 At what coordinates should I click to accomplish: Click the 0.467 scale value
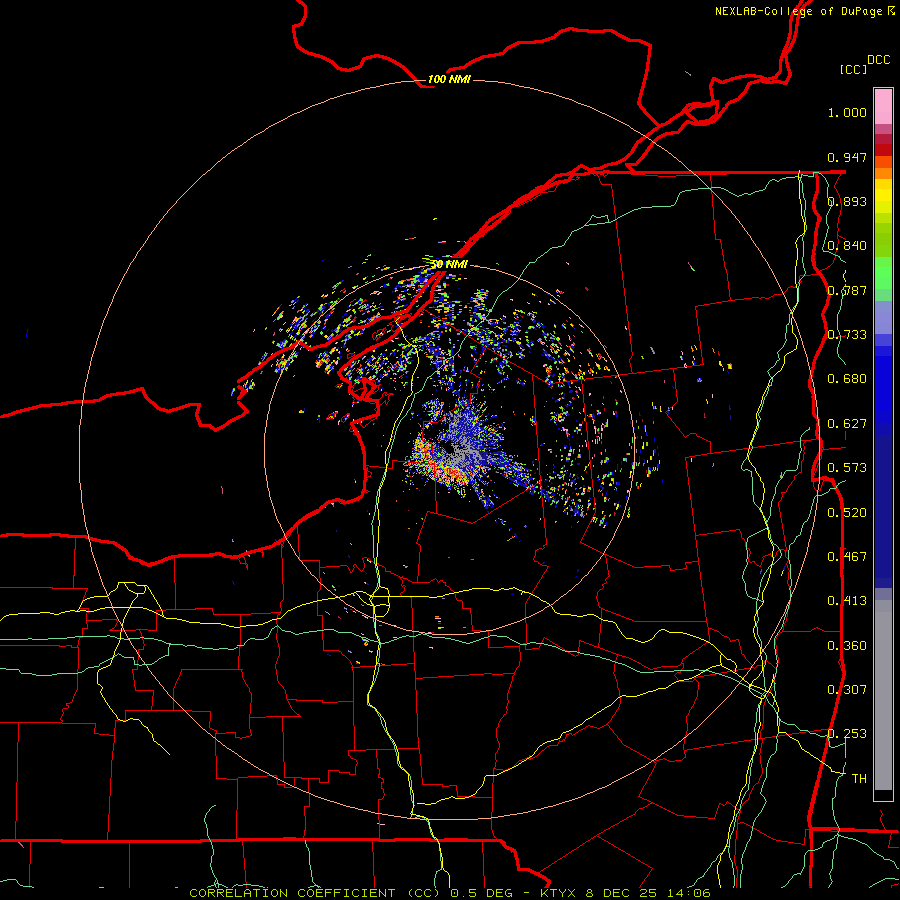coord(847,557)
